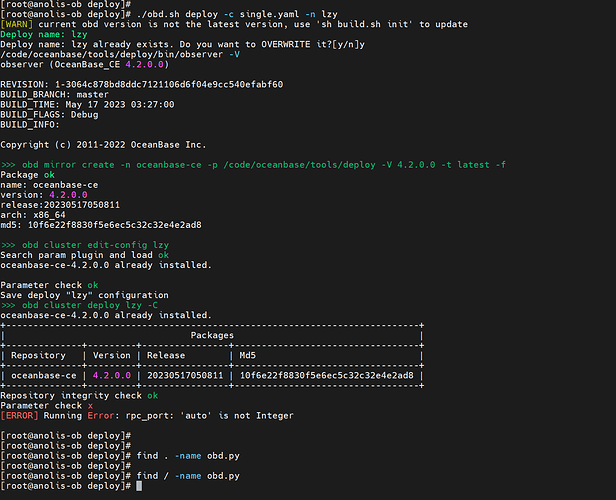Click the 'find / -name obd.py' command

pos(188,476)
